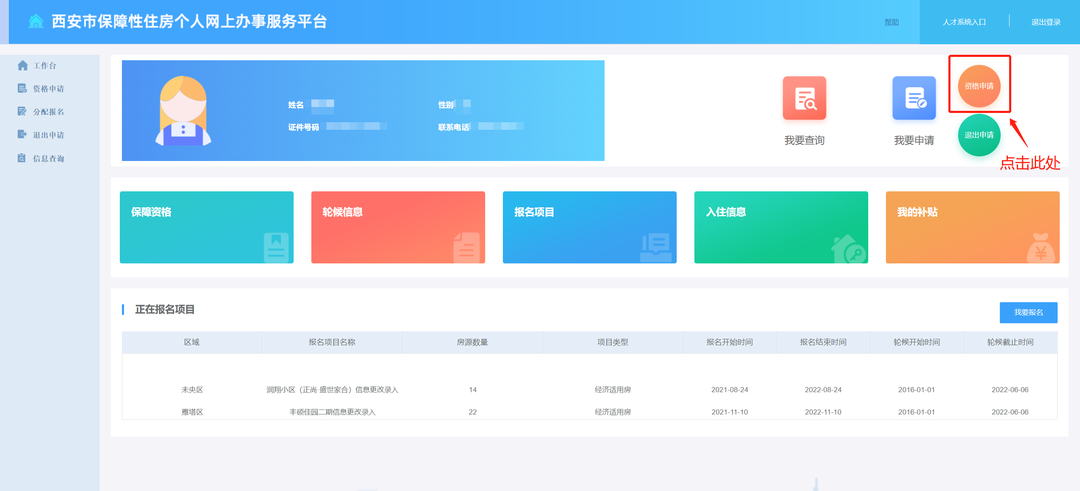The height and width of the screenshot is (491, 1080).
Task: Open the 保障资格 card
Action: [206, 227]
